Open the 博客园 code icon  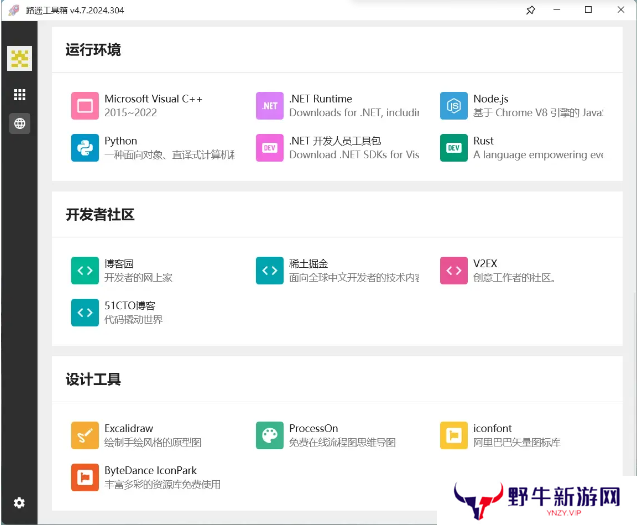click(85, 271)
